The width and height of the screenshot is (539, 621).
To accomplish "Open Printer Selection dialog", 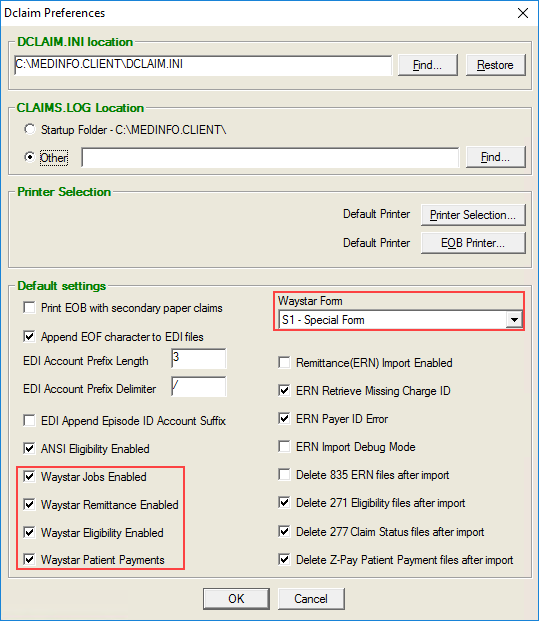I will tap(473, 215).
